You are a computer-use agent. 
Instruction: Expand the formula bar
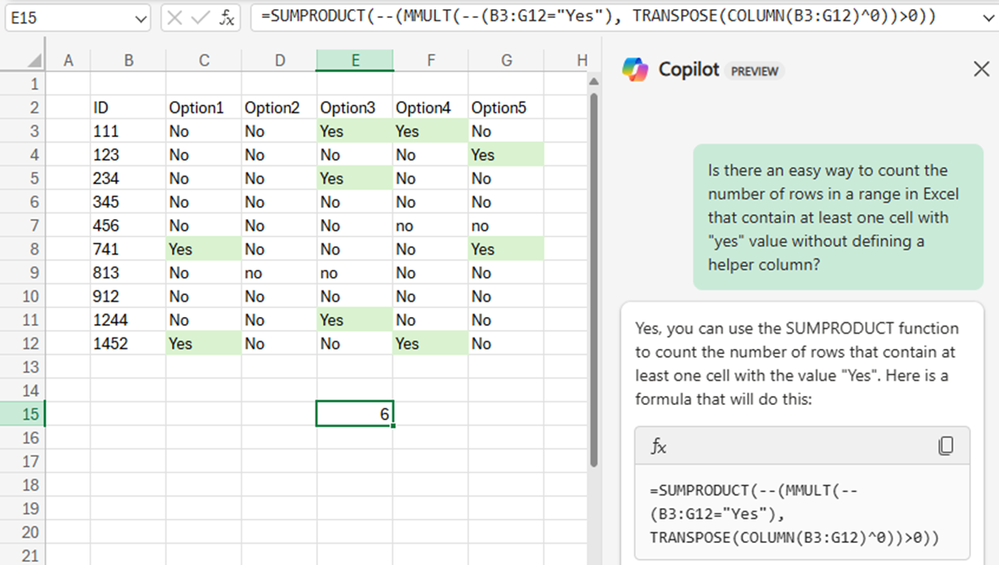988,18
